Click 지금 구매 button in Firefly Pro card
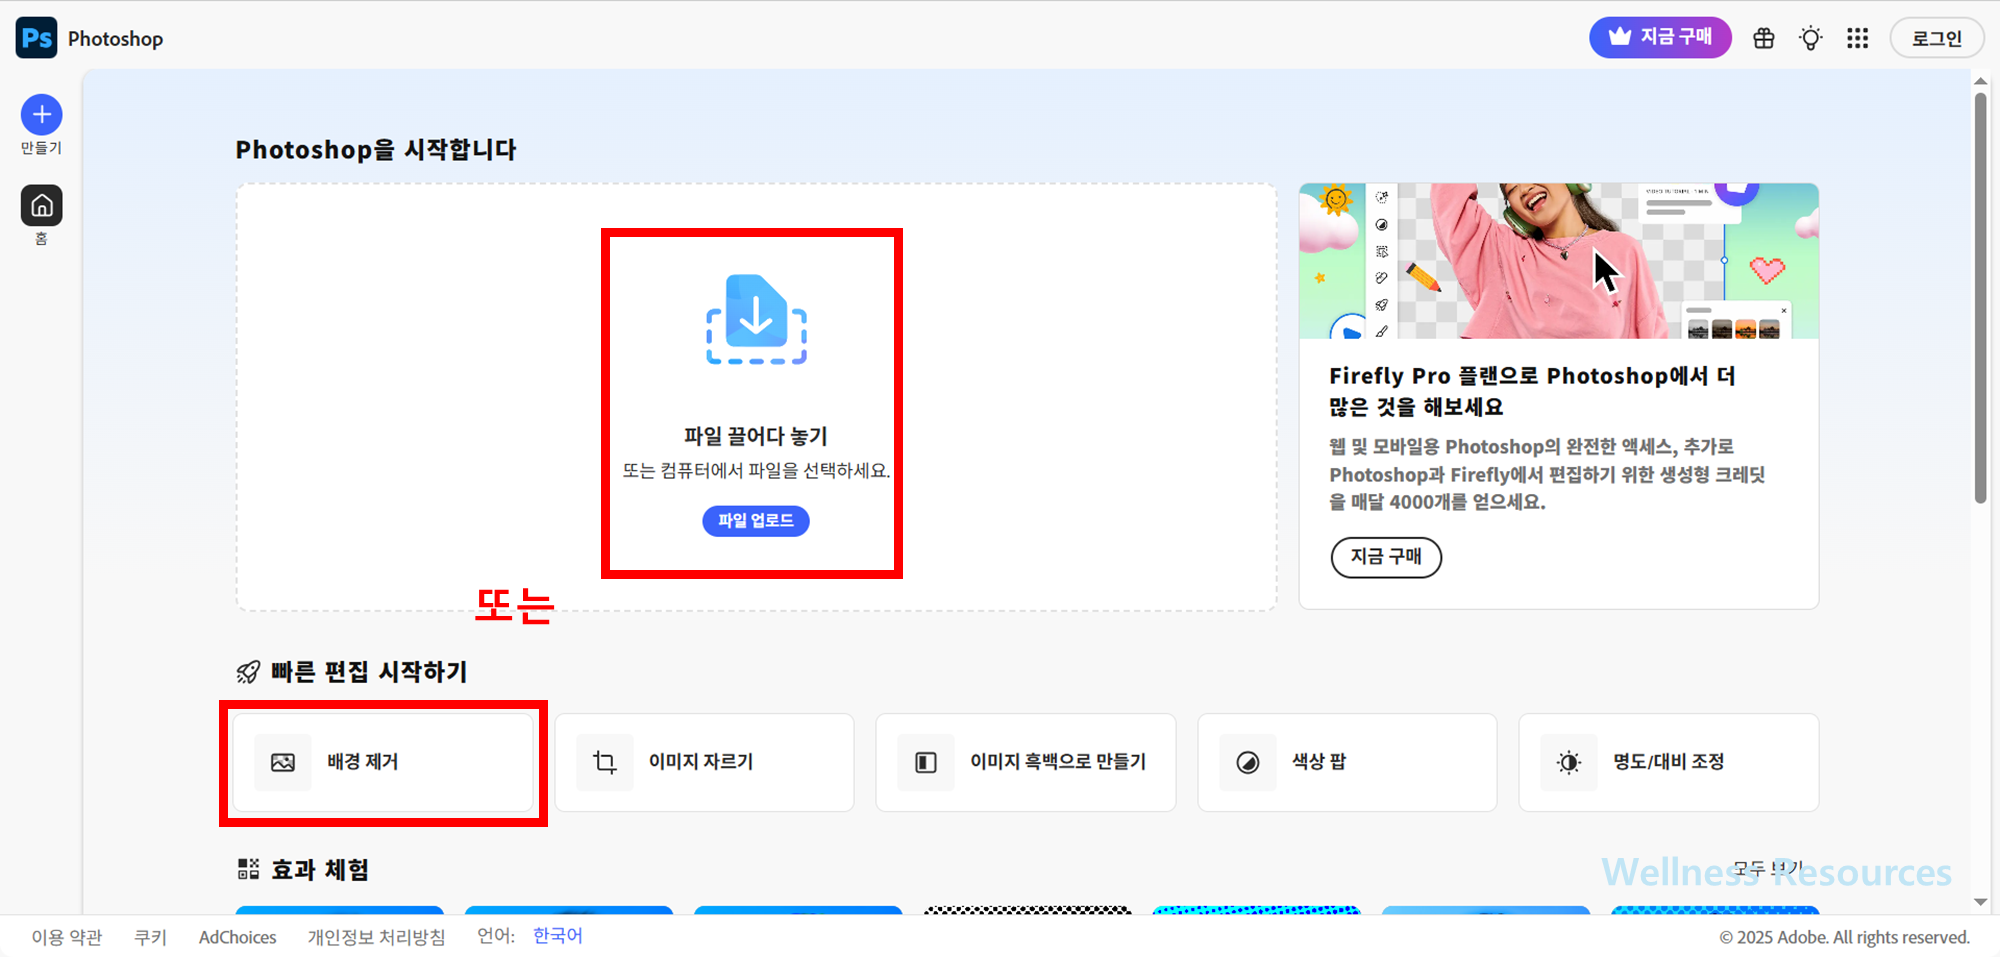This screenshot has width=2000, height=957. click(1386, 557)
